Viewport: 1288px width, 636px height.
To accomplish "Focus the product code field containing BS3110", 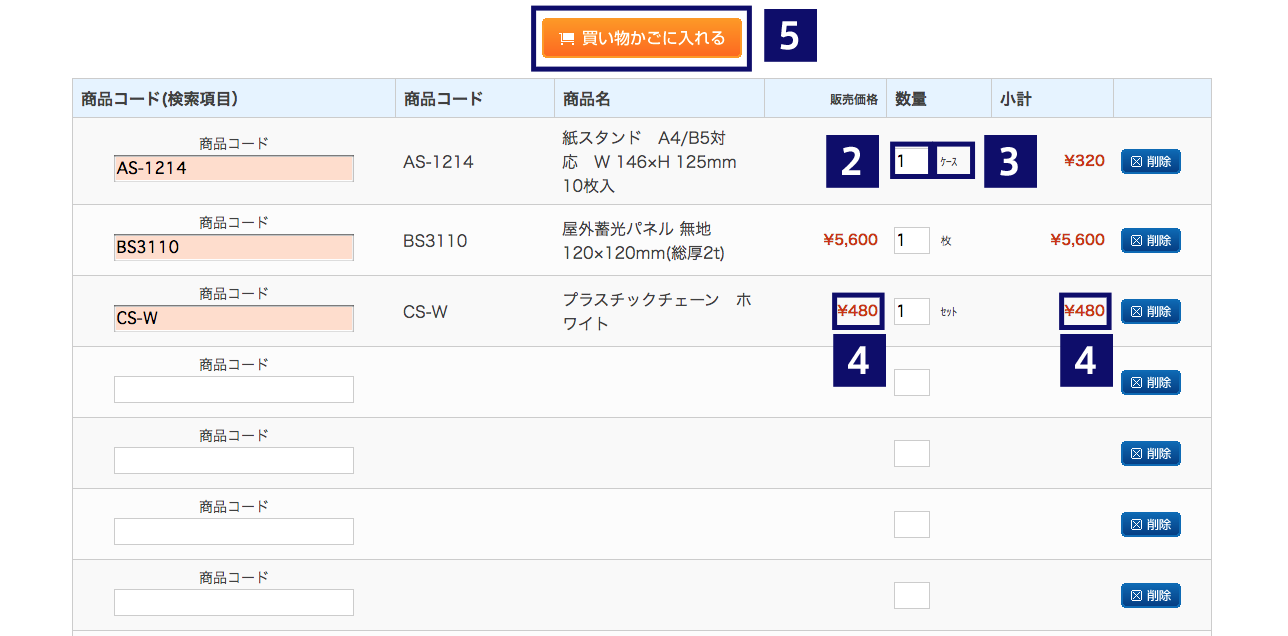I will [234, 247].
